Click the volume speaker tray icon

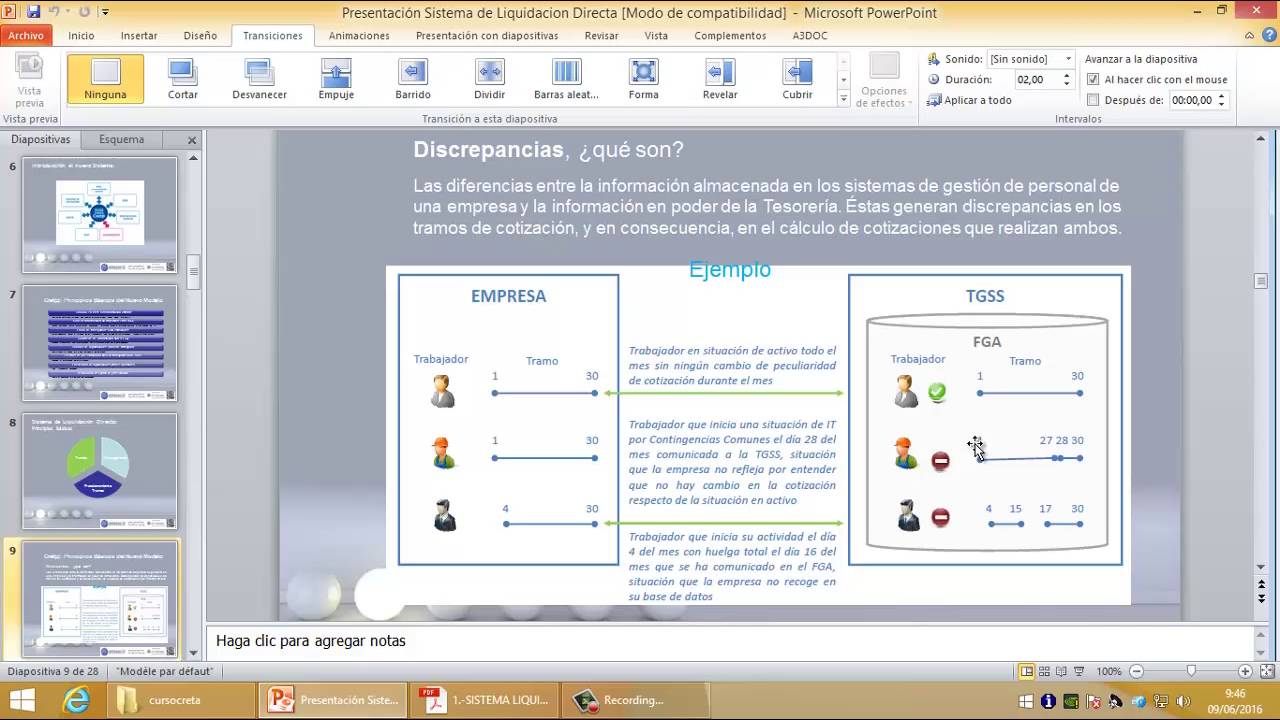pyautogui.click(x=1184, y=701)
